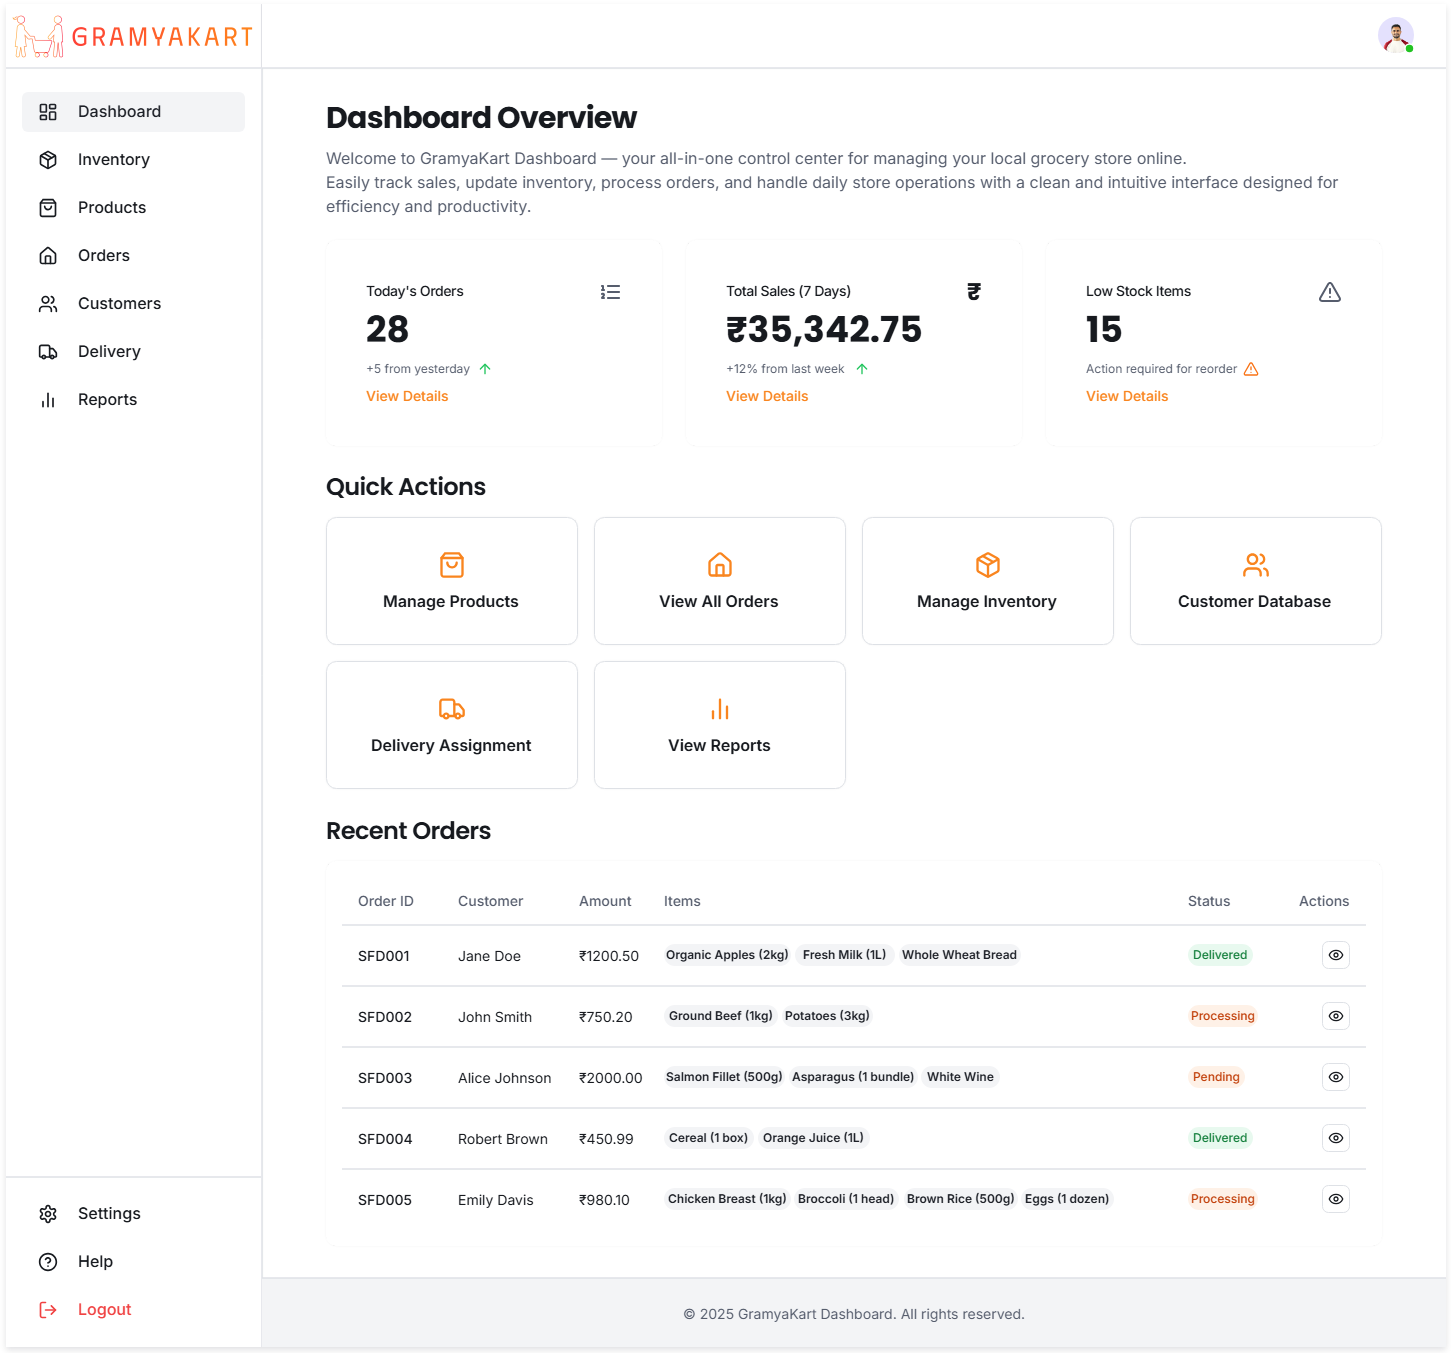Click the Reports bar-chart icon
This screenshot has width=1451, height=1353.
[x=48, y=399]
